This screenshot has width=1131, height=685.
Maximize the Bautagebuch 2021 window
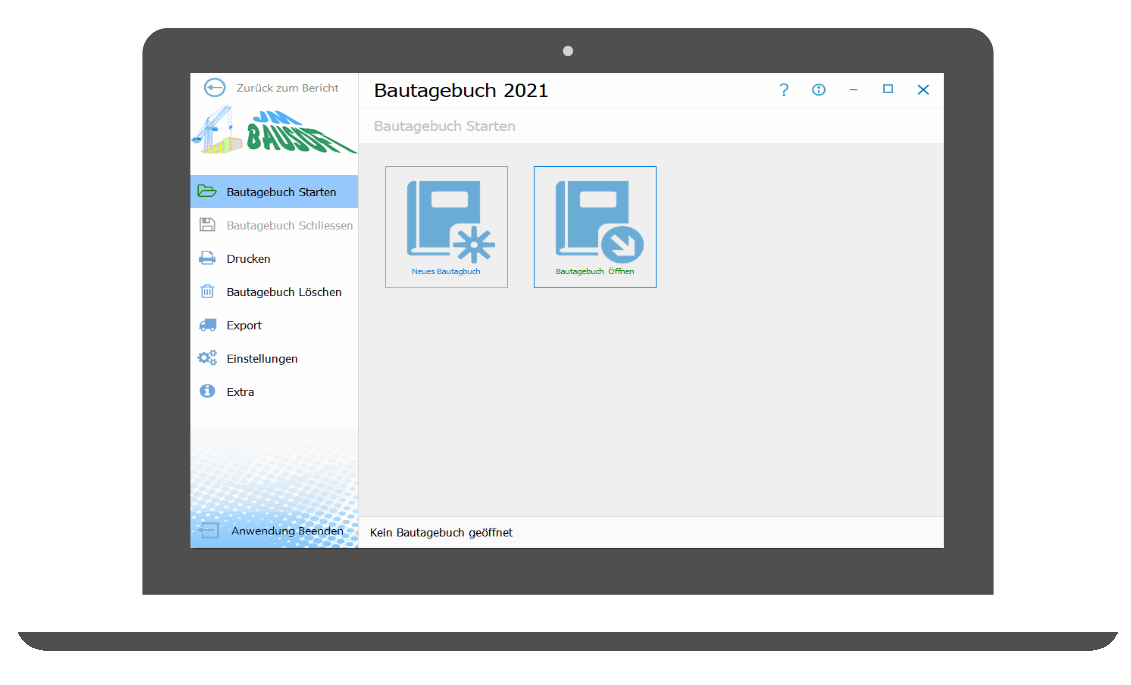887,89
